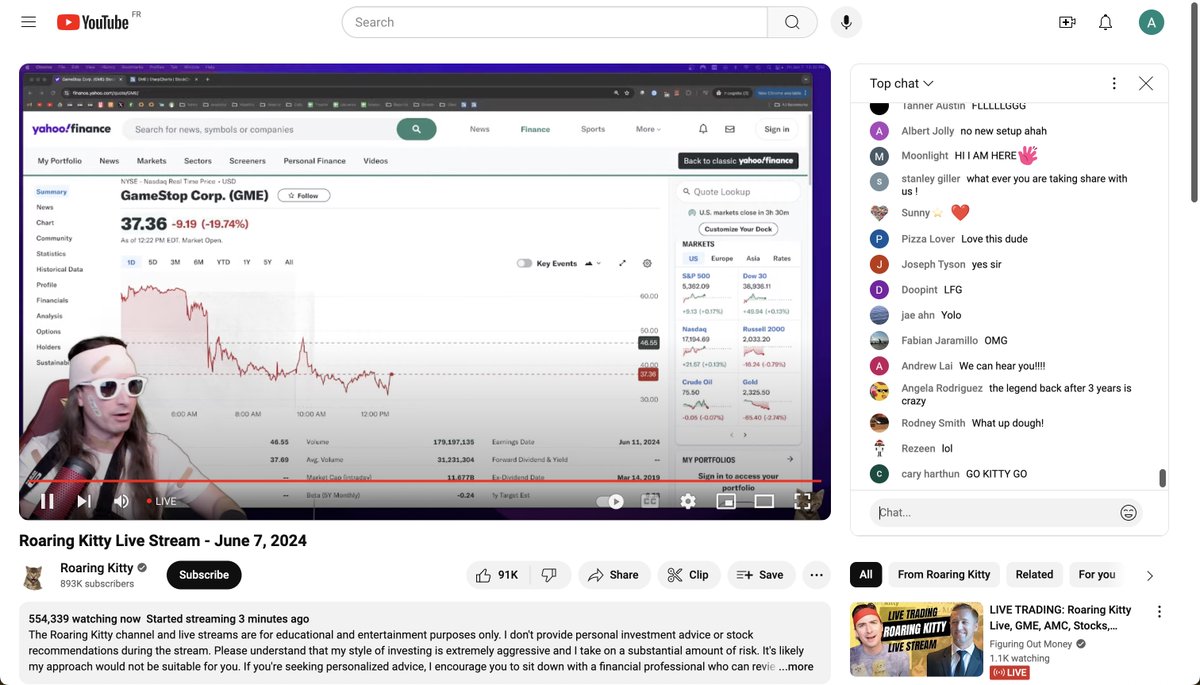
Task: Skip to the next video
Action: click(x=84, y=501)
